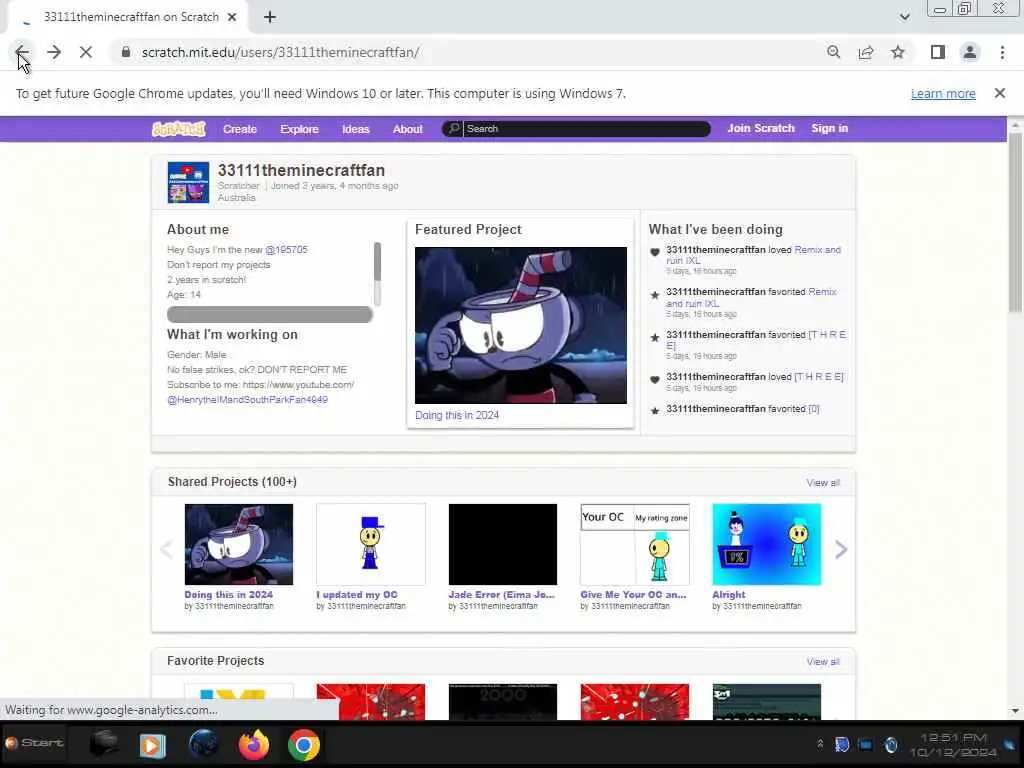Open the favorited [0] link
The height and width of the screenshot is (768, 1024).
point(814,409)
